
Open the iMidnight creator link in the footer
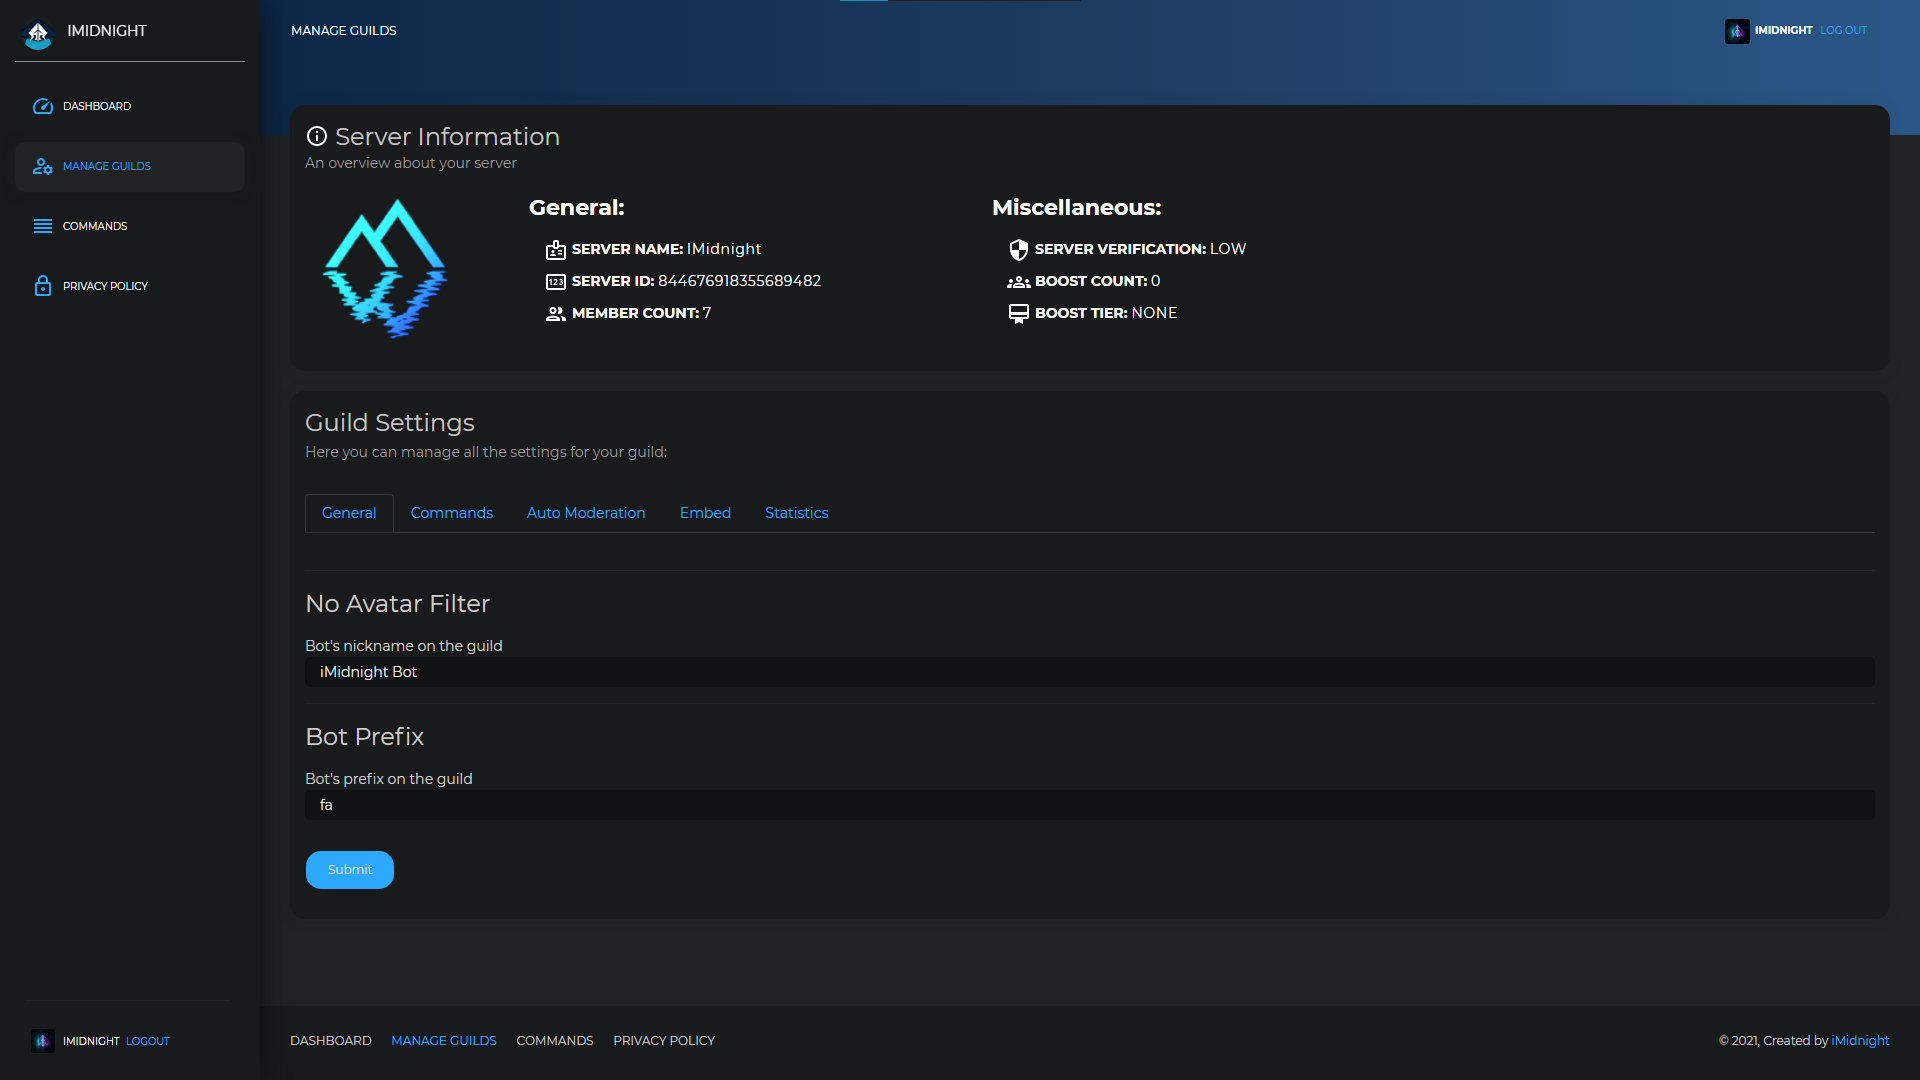point(1860,1041)
